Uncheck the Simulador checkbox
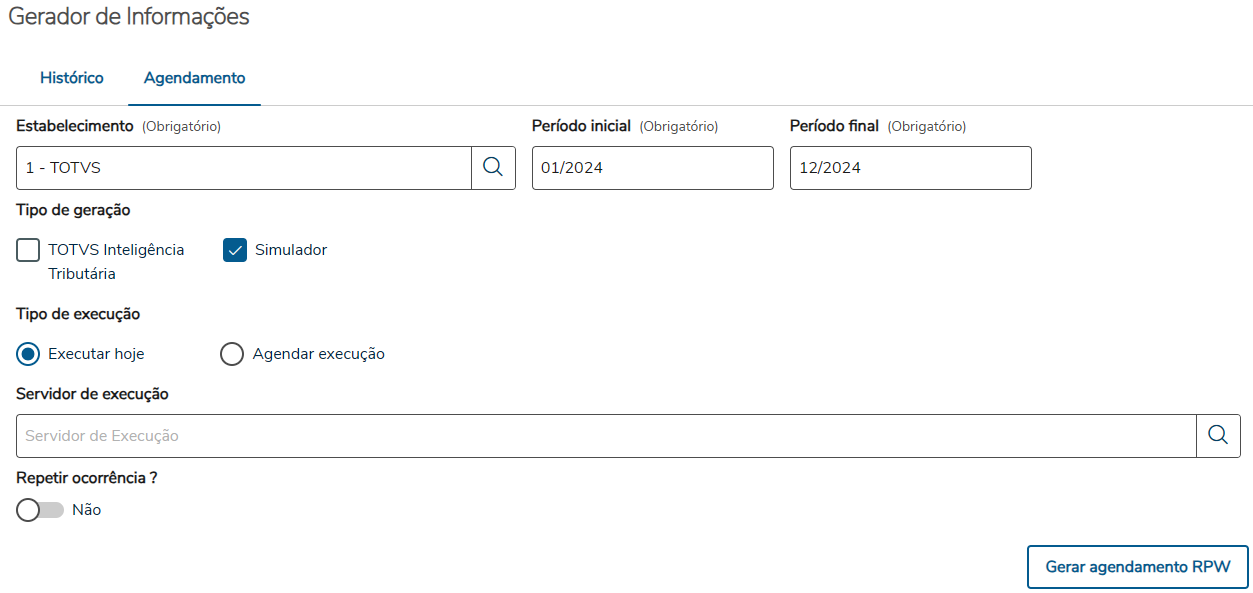Image resolution: width=1253 pixels, height=593 pixels. point(235,250)
